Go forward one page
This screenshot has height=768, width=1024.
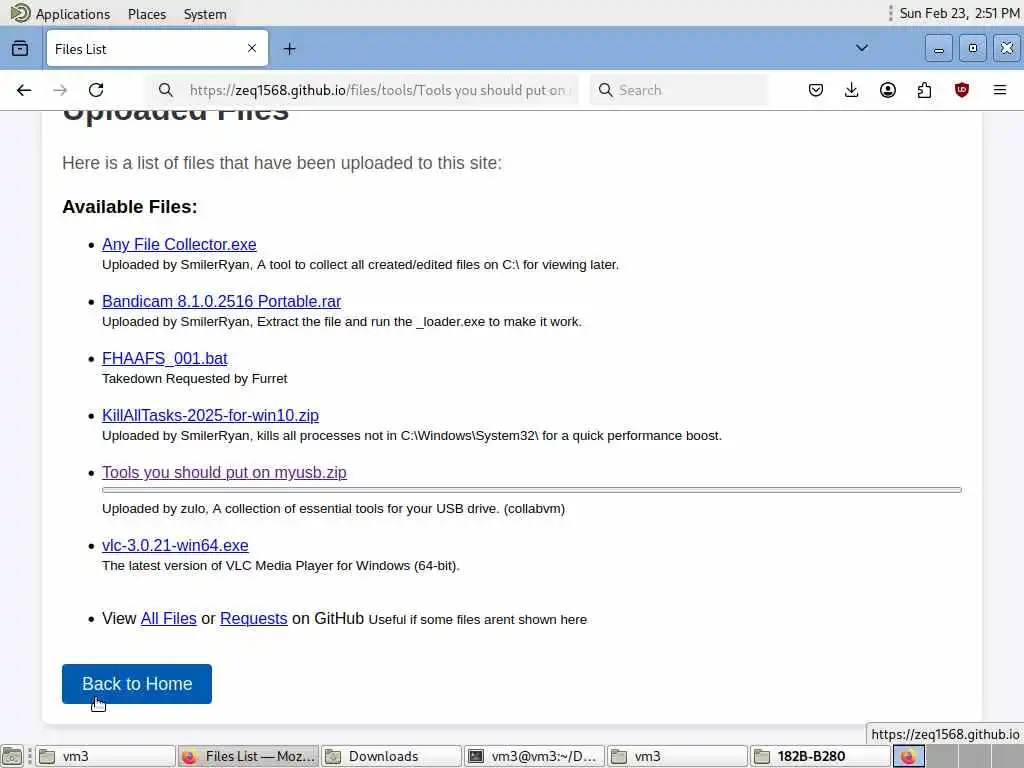click(x=60, y=90)
